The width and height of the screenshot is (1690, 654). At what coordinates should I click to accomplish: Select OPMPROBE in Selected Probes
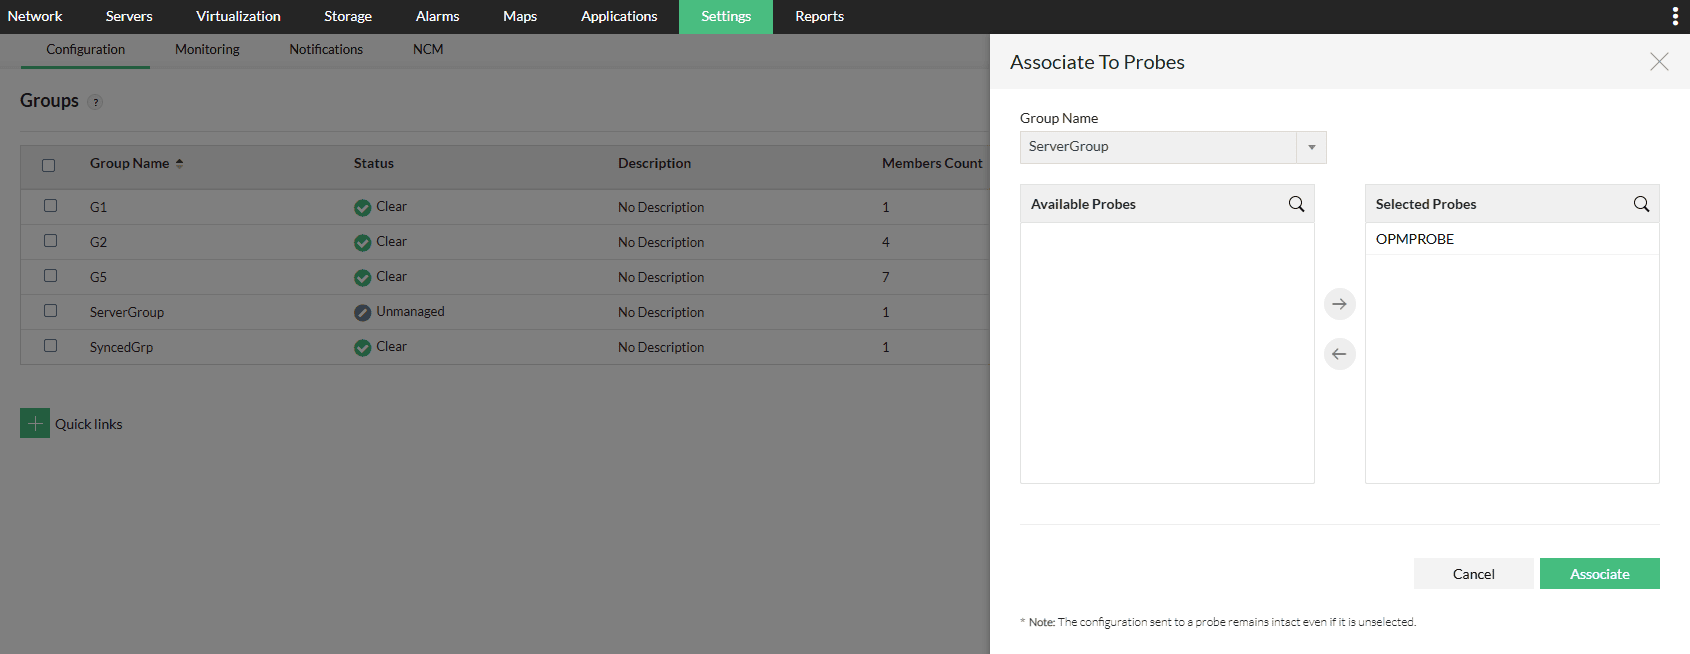[x=1415, y=239]
